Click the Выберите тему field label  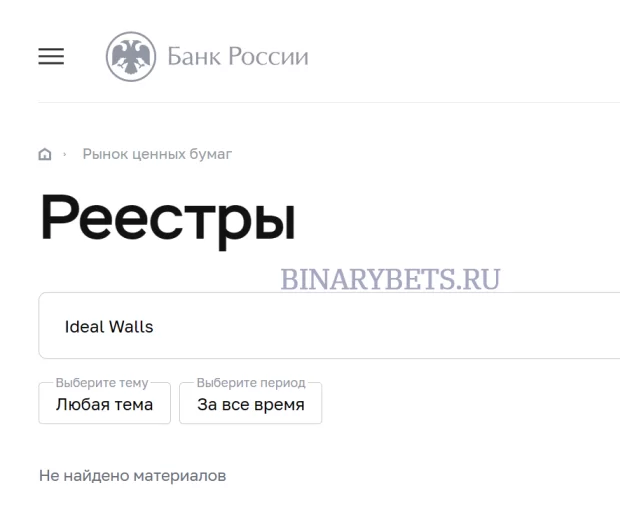pos(102,383)
